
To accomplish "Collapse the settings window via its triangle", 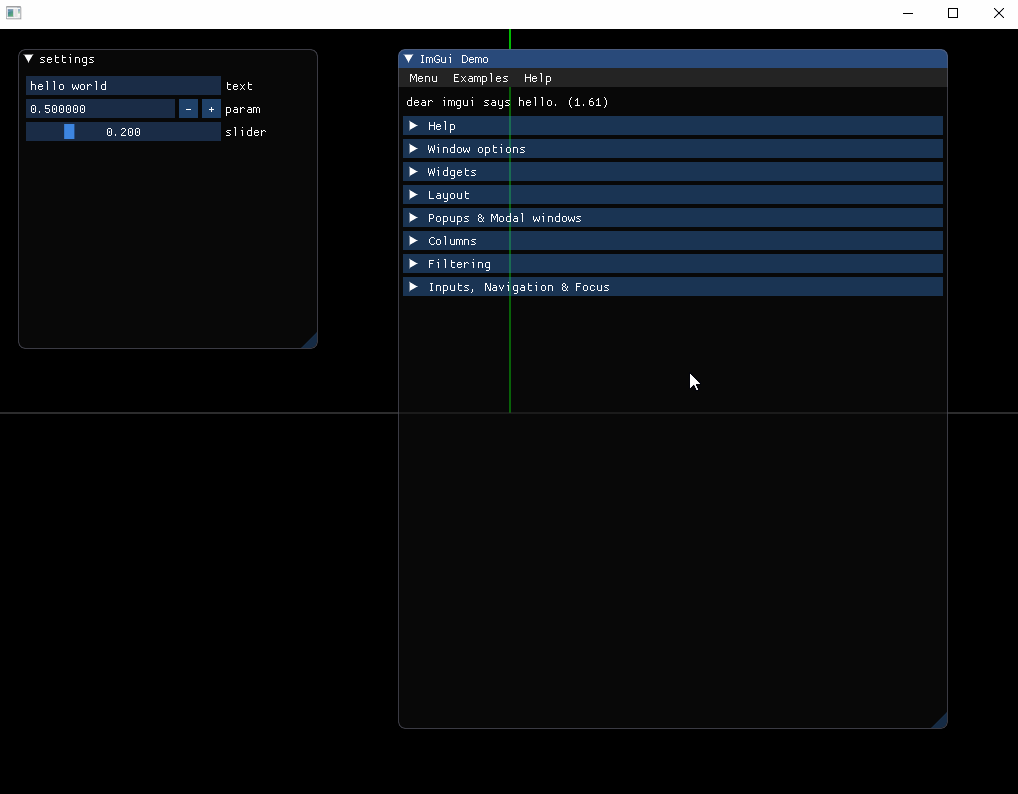I will [29, 58].
